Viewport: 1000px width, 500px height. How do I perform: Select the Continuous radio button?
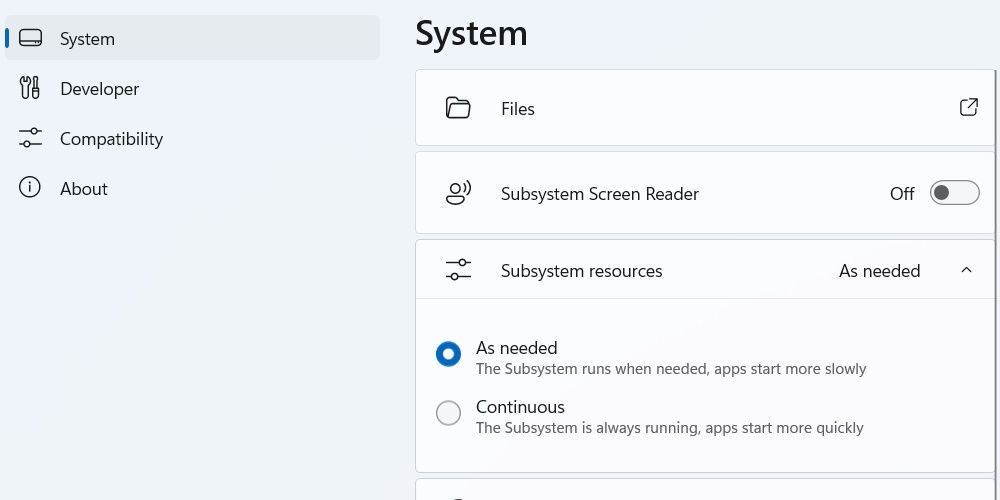tap(449, 413)
